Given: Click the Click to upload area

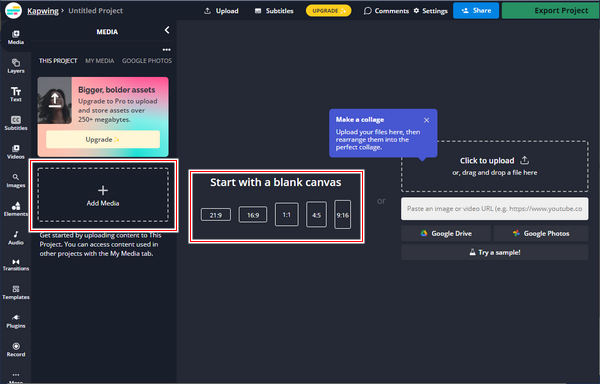Looking at the screenshot, I should (x=494, y=166).
